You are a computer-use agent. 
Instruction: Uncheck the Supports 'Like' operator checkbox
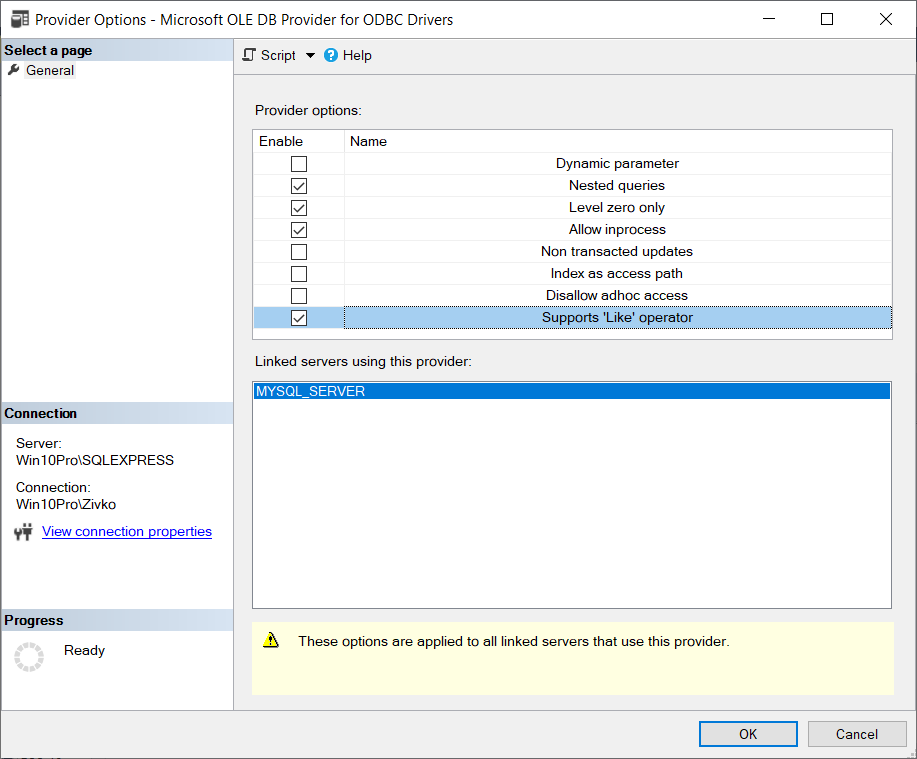tap(299, 318)
